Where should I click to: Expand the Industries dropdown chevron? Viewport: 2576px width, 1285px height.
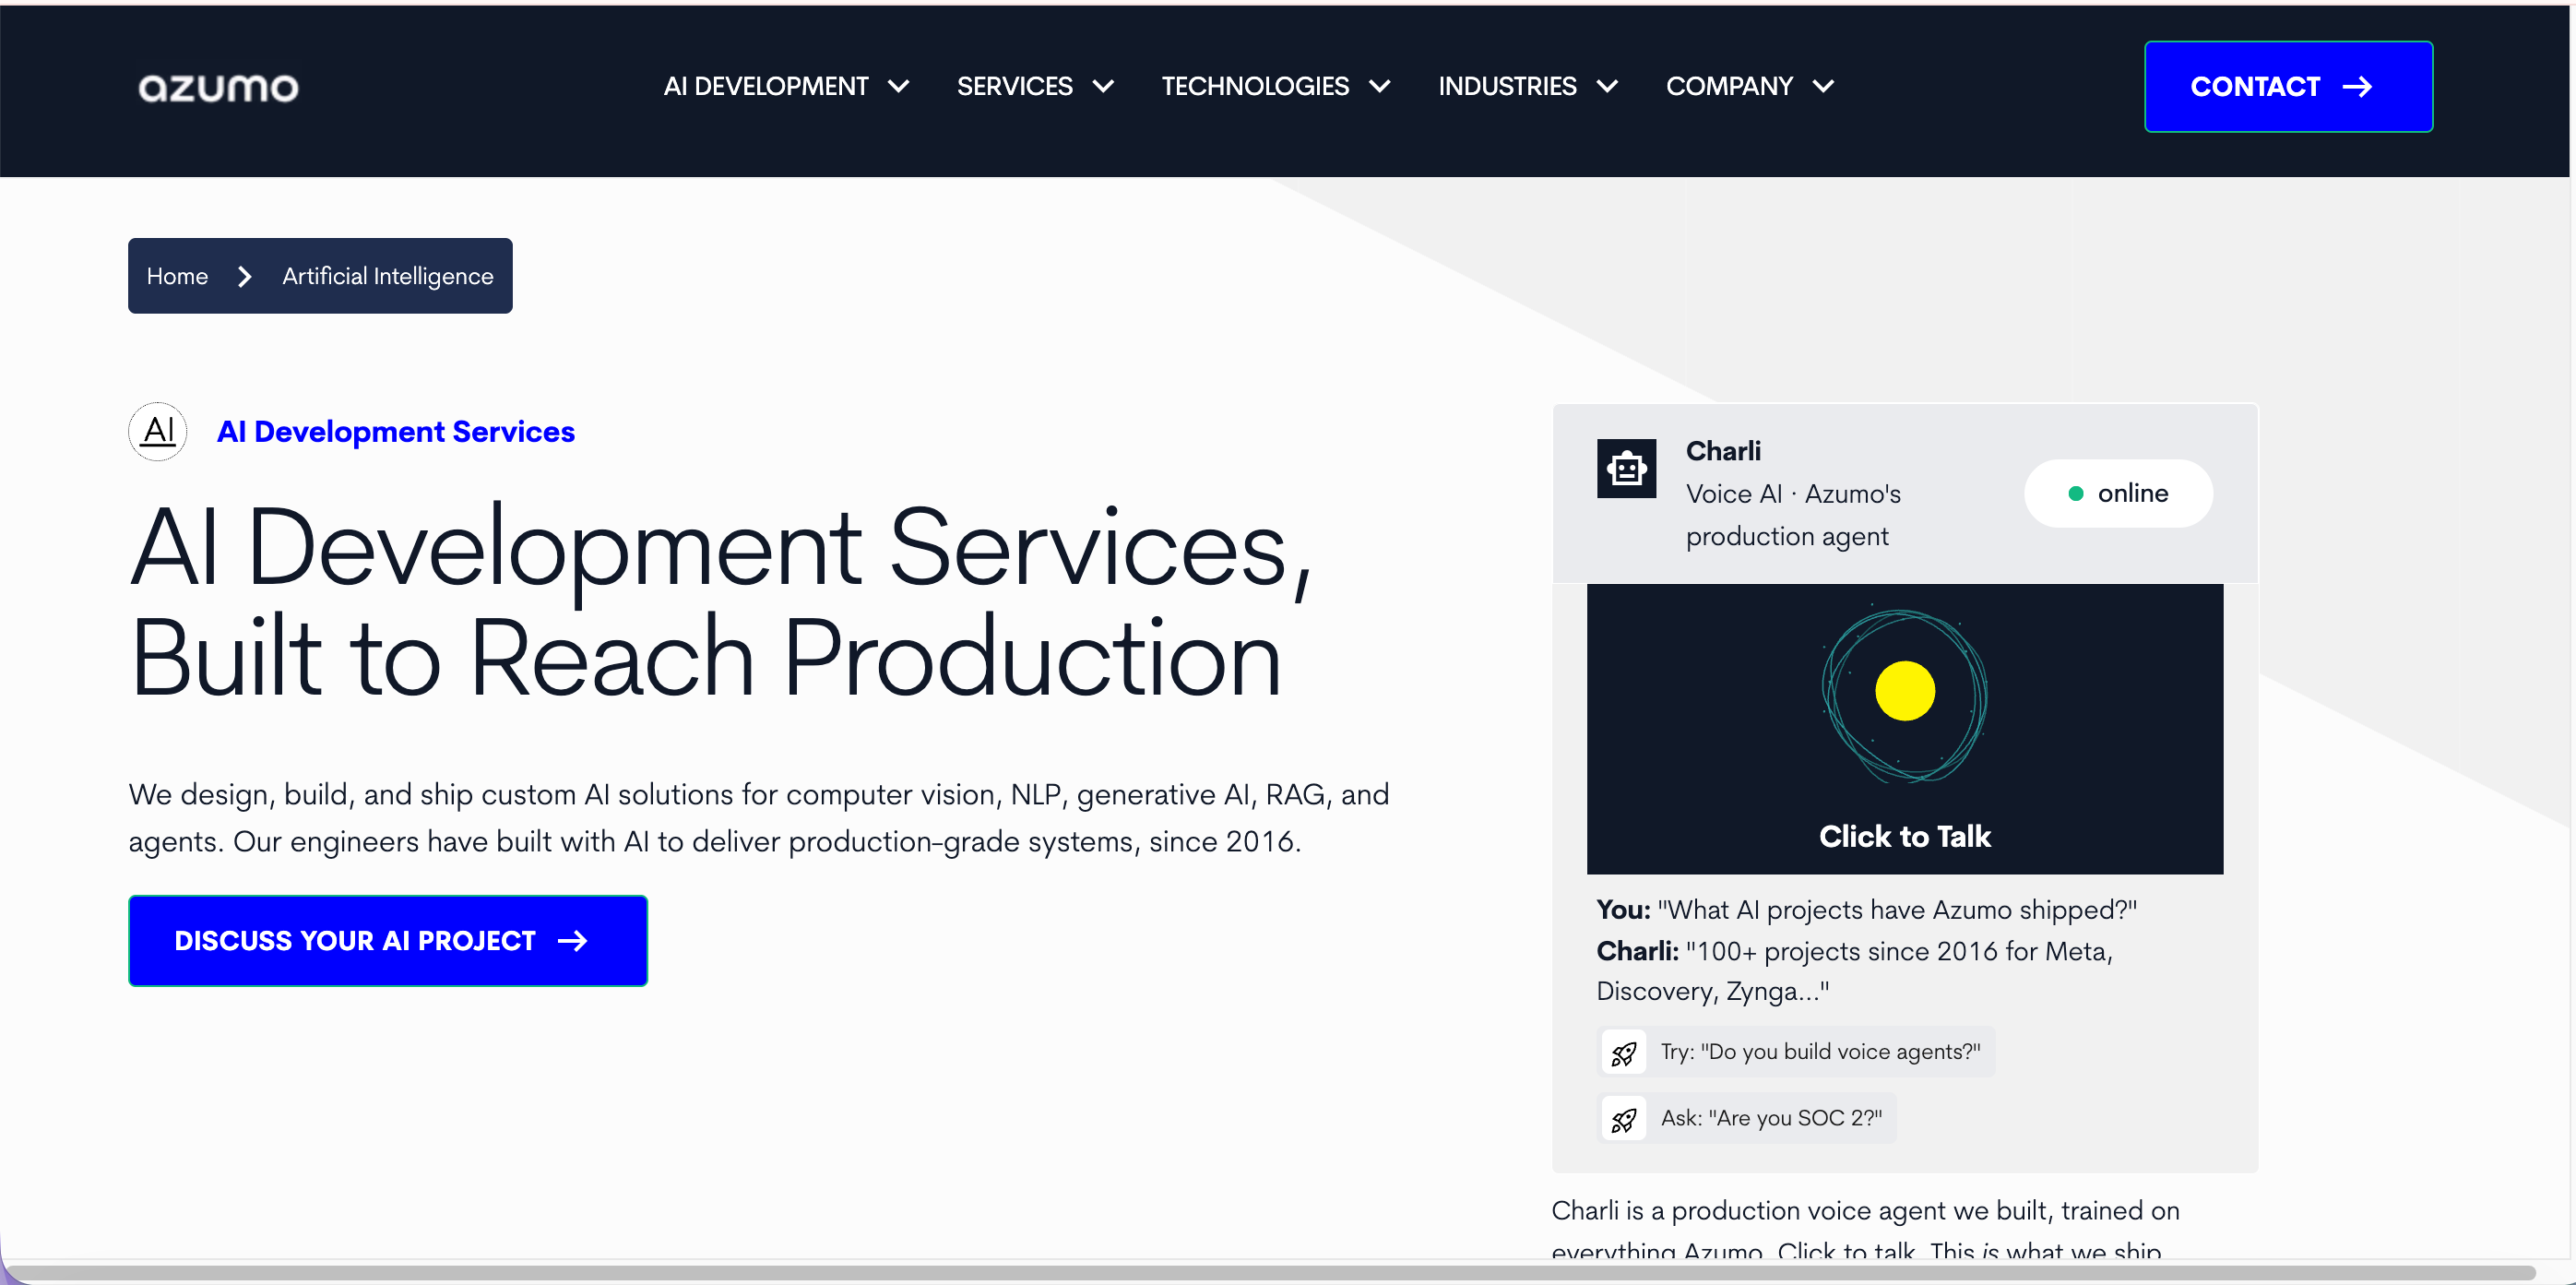tap(1607, 87)
